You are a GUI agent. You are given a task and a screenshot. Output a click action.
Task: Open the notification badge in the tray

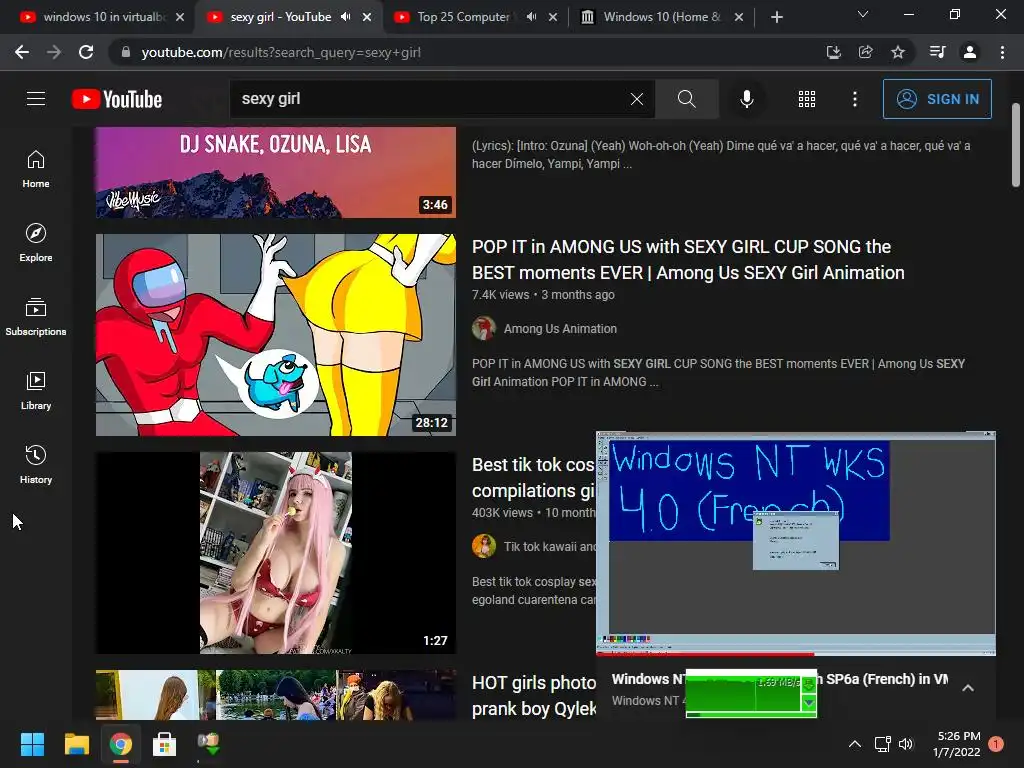(996, 744)
